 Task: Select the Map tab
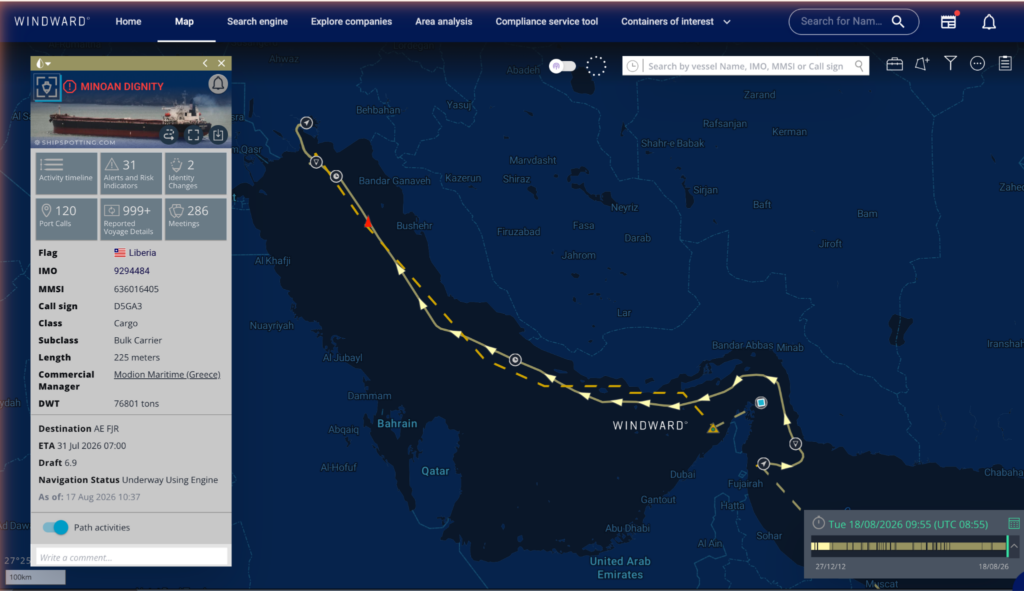click(x=184, y=22)
